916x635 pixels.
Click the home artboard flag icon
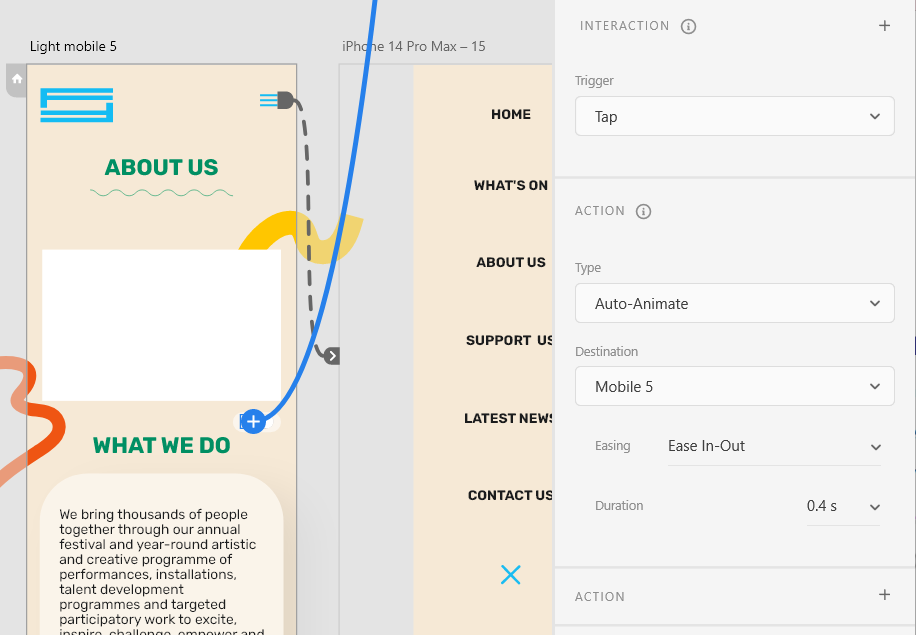pyautogui.click(x=17, y=79)
